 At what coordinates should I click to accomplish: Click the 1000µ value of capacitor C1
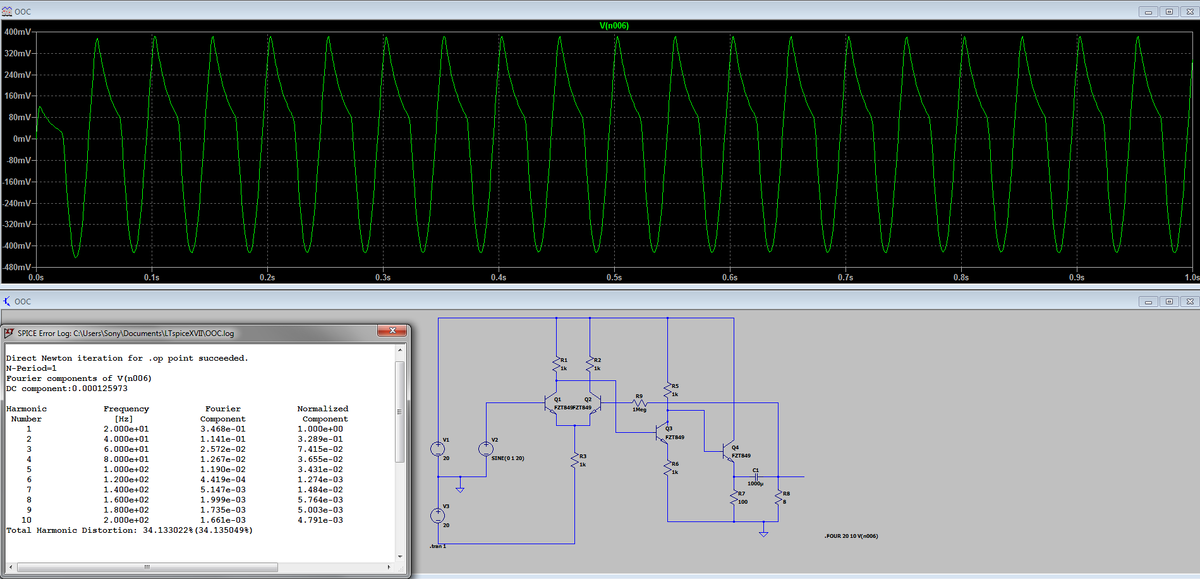pos(757,484)
